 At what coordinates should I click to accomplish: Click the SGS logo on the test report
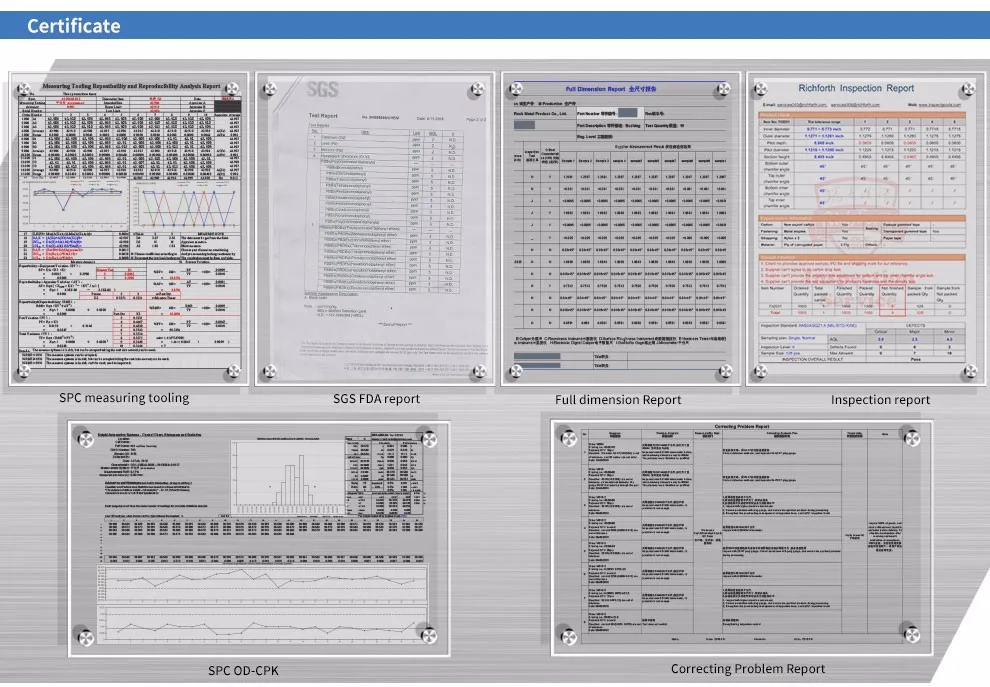coord(318,91)
